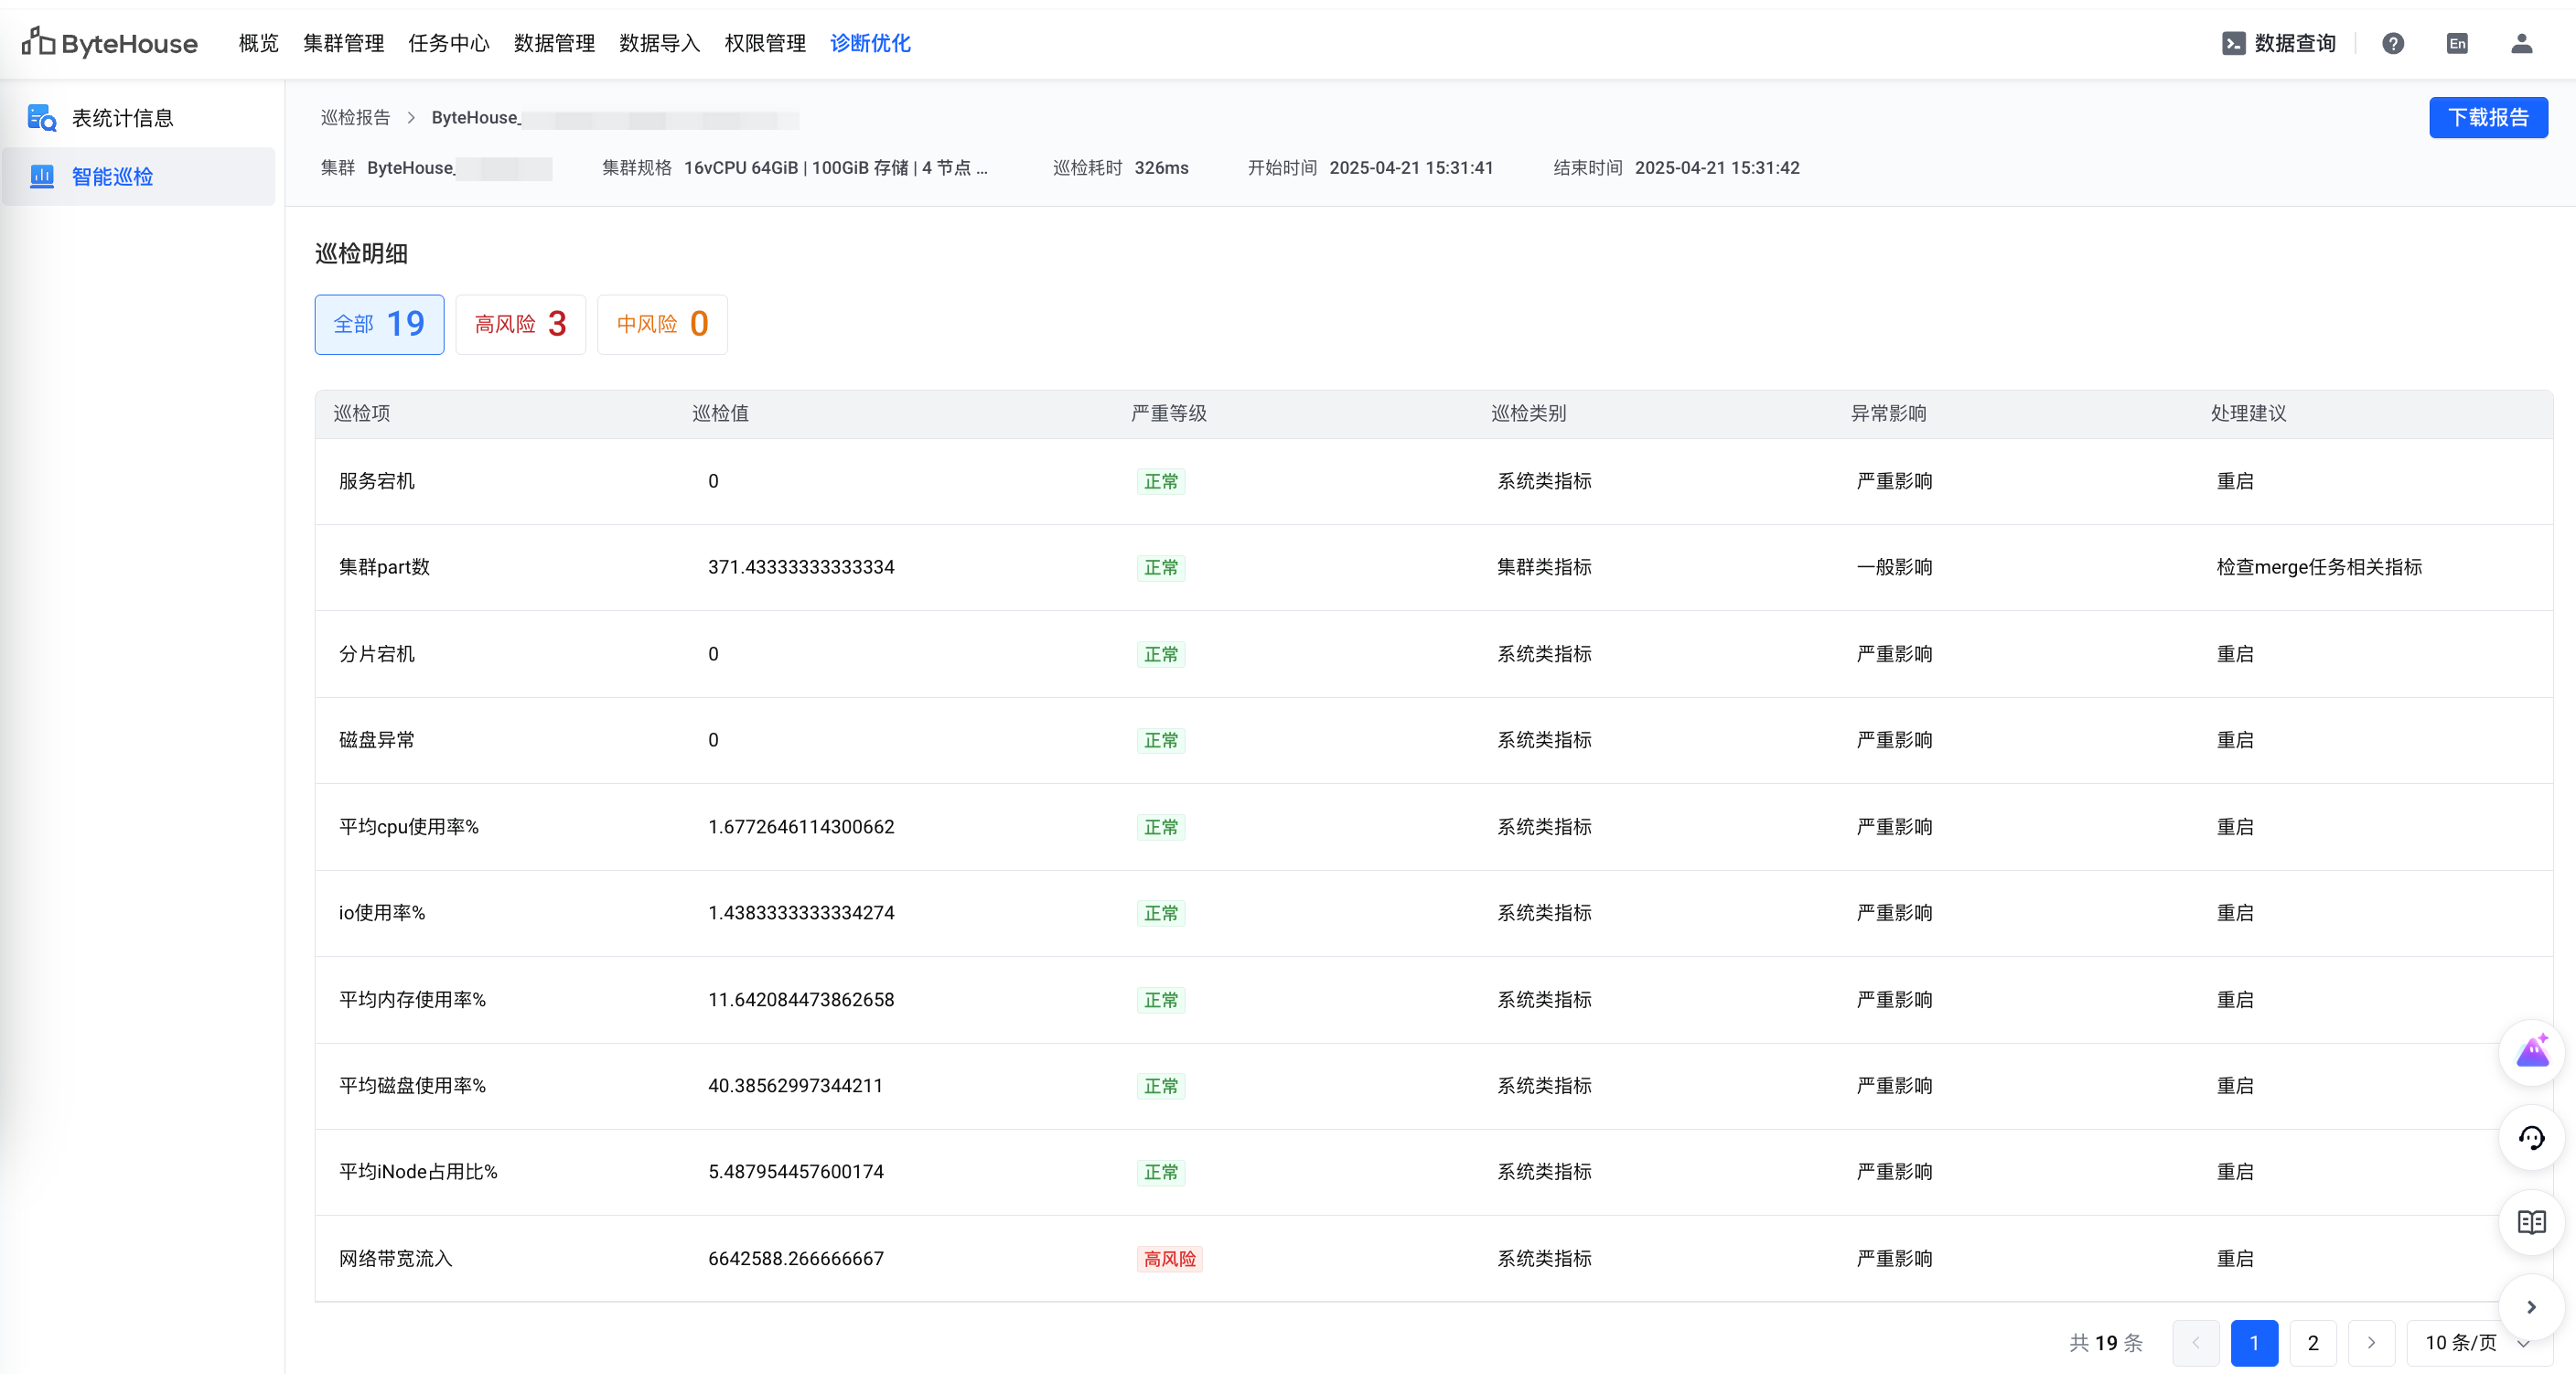The width and height of the screenshot is (2576, 1374).
Task: Click the ByteHouse logo icon
Action: pyautogui.click(x=38, y=41)
